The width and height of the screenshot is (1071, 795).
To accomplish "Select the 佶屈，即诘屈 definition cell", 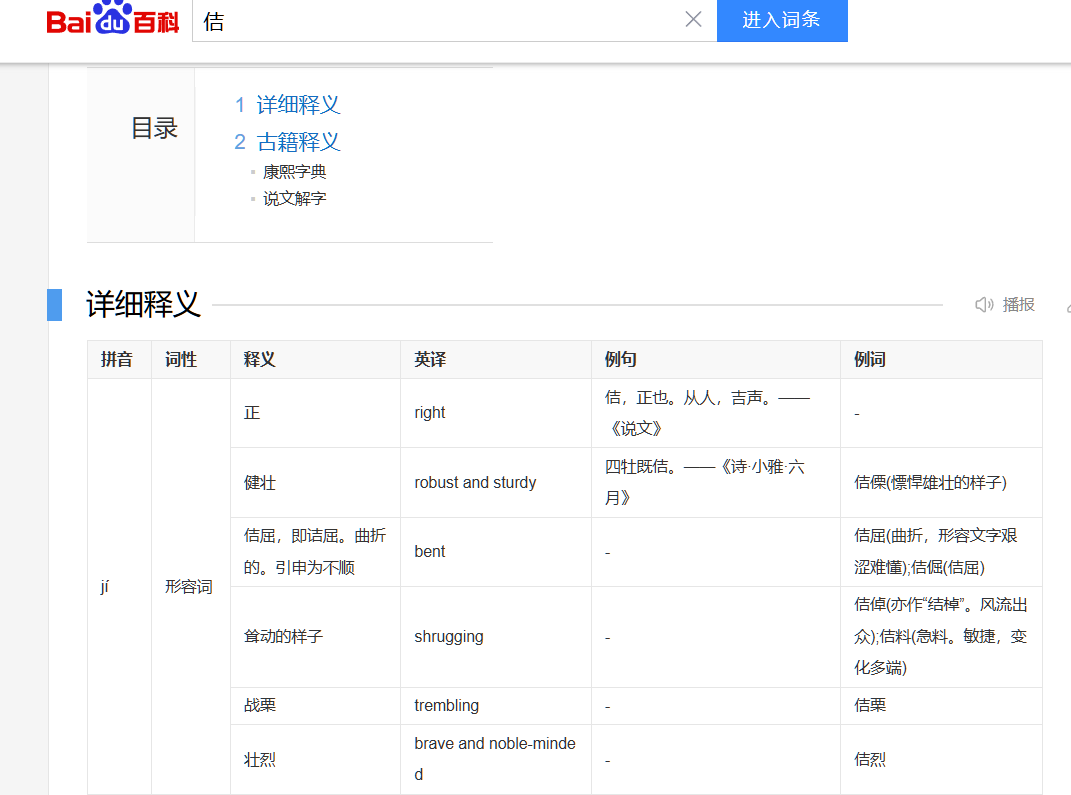I will pyautogui.click(x=316, y=552).
